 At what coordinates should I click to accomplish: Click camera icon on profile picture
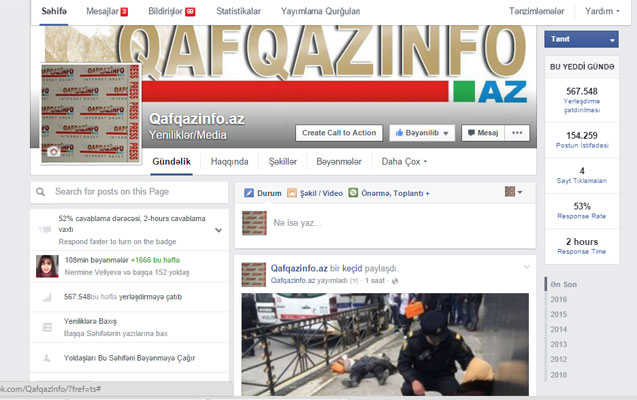(53, 152)
